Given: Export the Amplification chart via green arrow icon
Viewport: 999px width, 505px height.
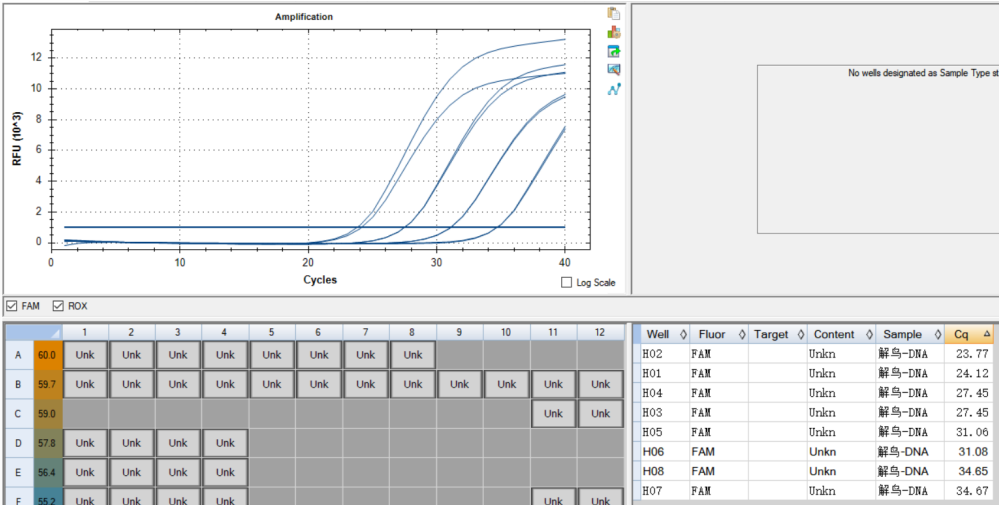Looking at the screenshot, I should [614, 52].
